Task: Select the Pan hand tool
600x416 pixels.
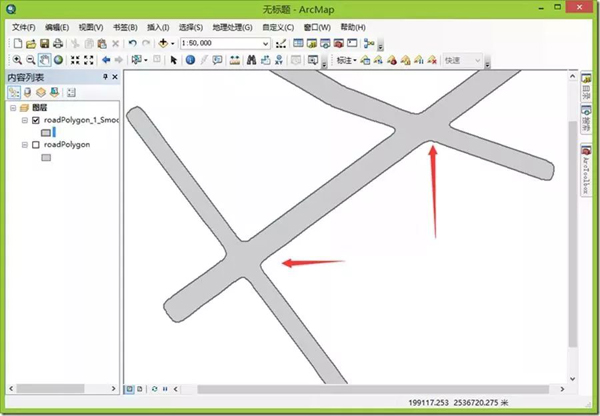Action: (44, 60)
